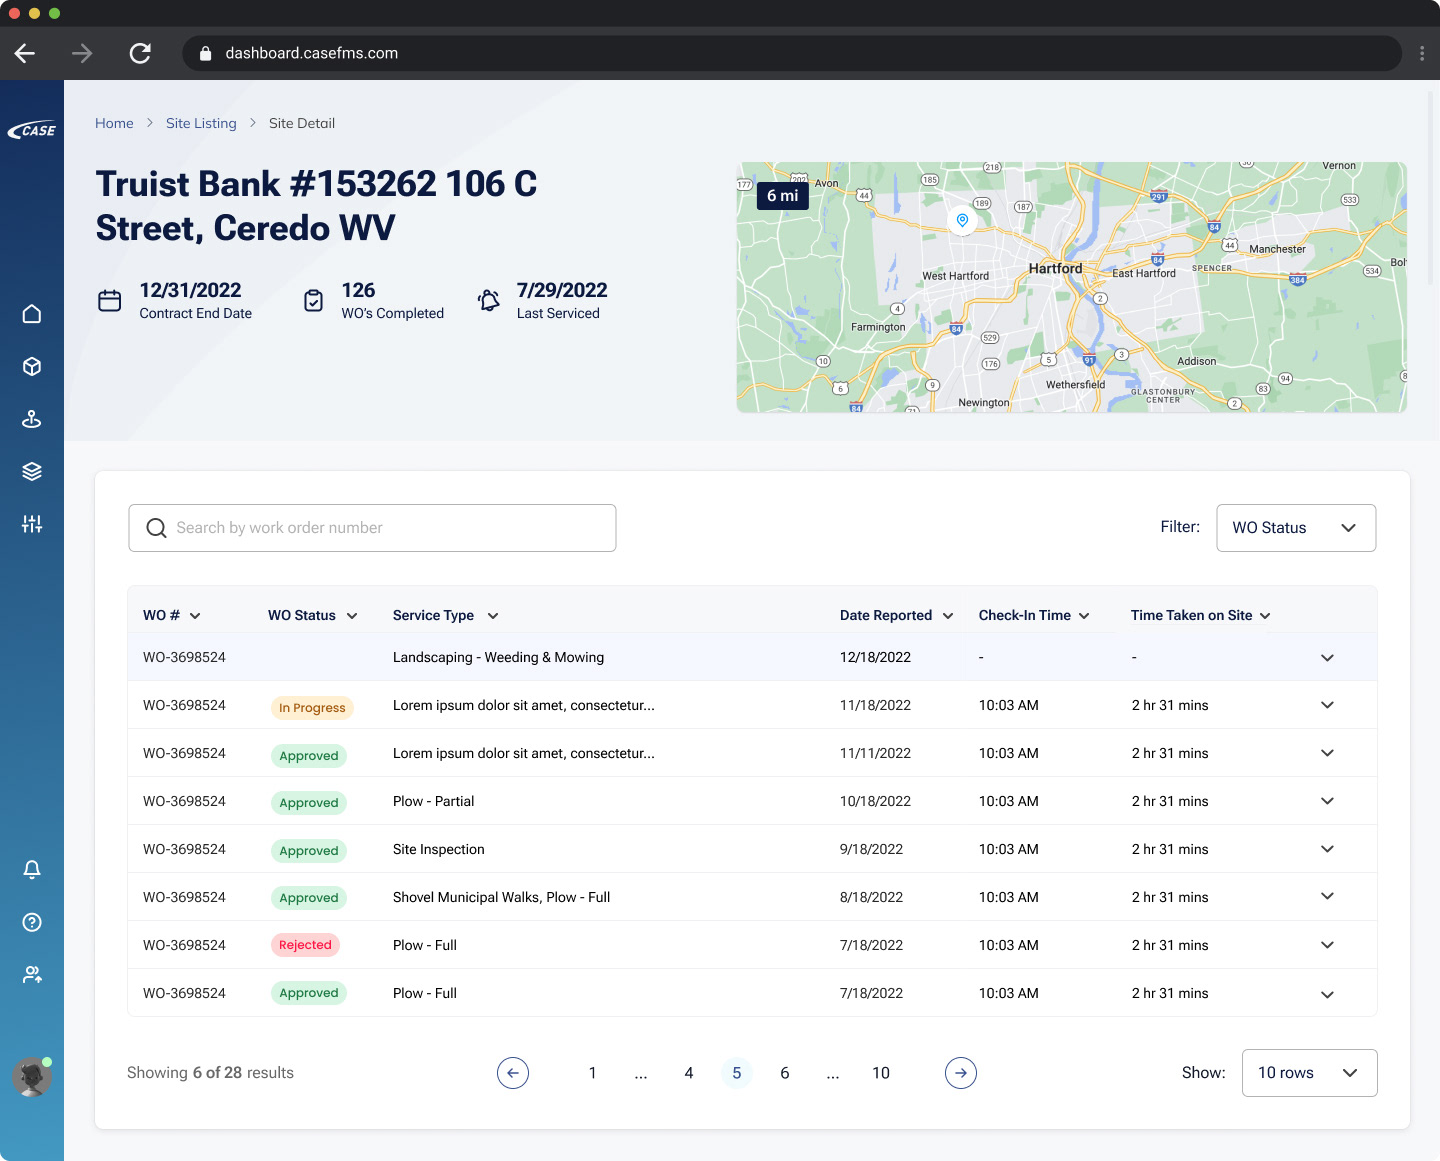Click the search magnifier icon

click(x=156, y=528)
